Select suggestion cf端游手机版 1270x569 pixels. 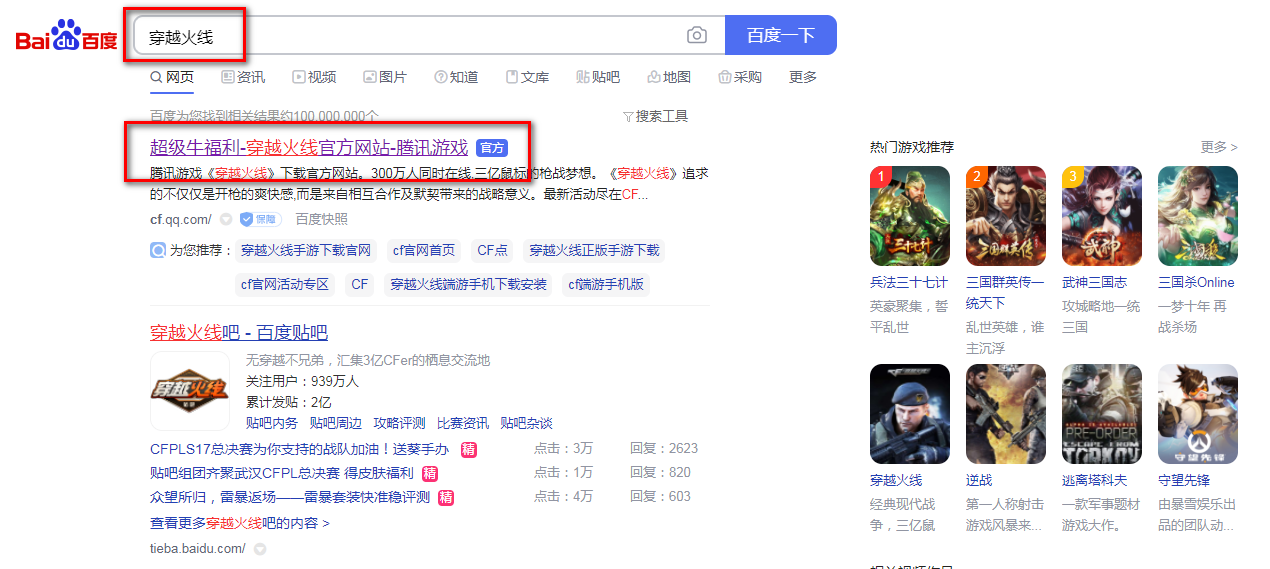(x=606, y=284)
